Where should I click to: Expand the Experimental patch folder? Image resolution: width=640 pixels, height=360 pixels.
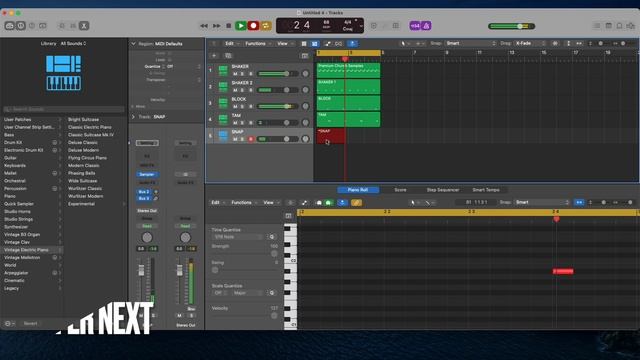pyautogui.click(x=124, y=204)
